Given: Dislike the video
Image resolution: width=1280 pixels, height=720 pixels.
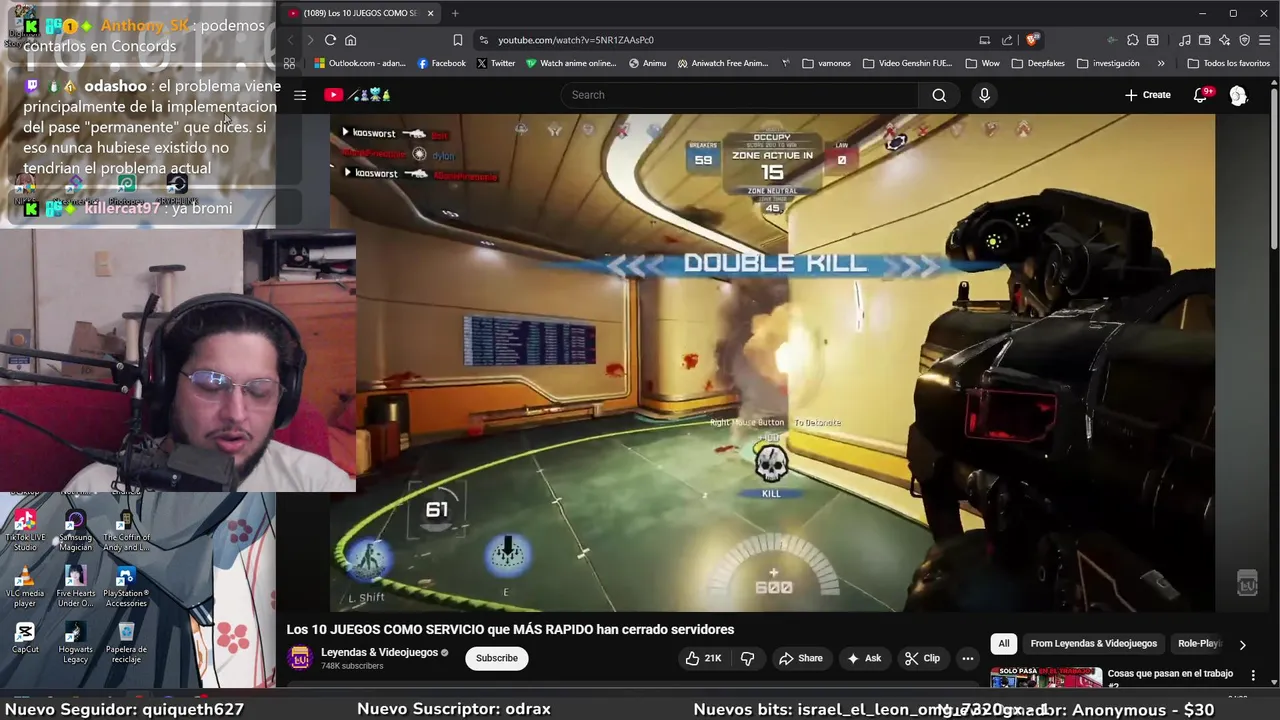Looking at the screenshot, I should tap(747, 658).
